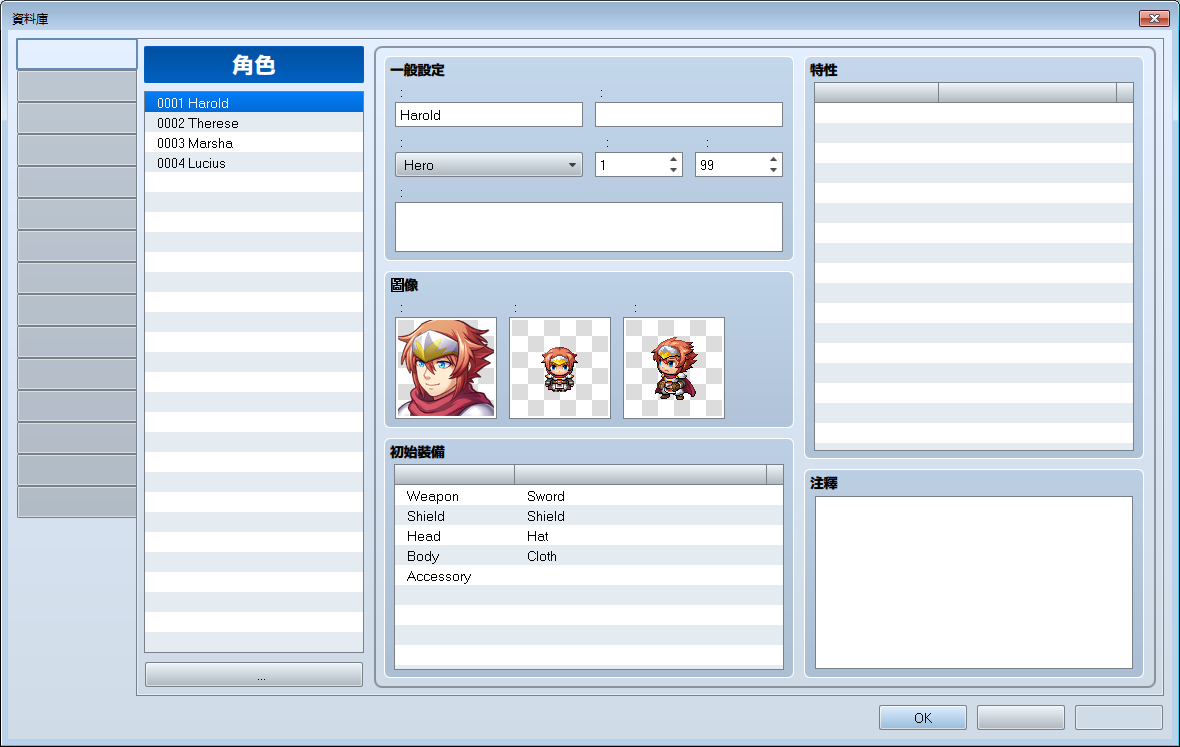Select the Weapon Sword equipment row
Screen dimensions: 1180x747
point(588,496)
